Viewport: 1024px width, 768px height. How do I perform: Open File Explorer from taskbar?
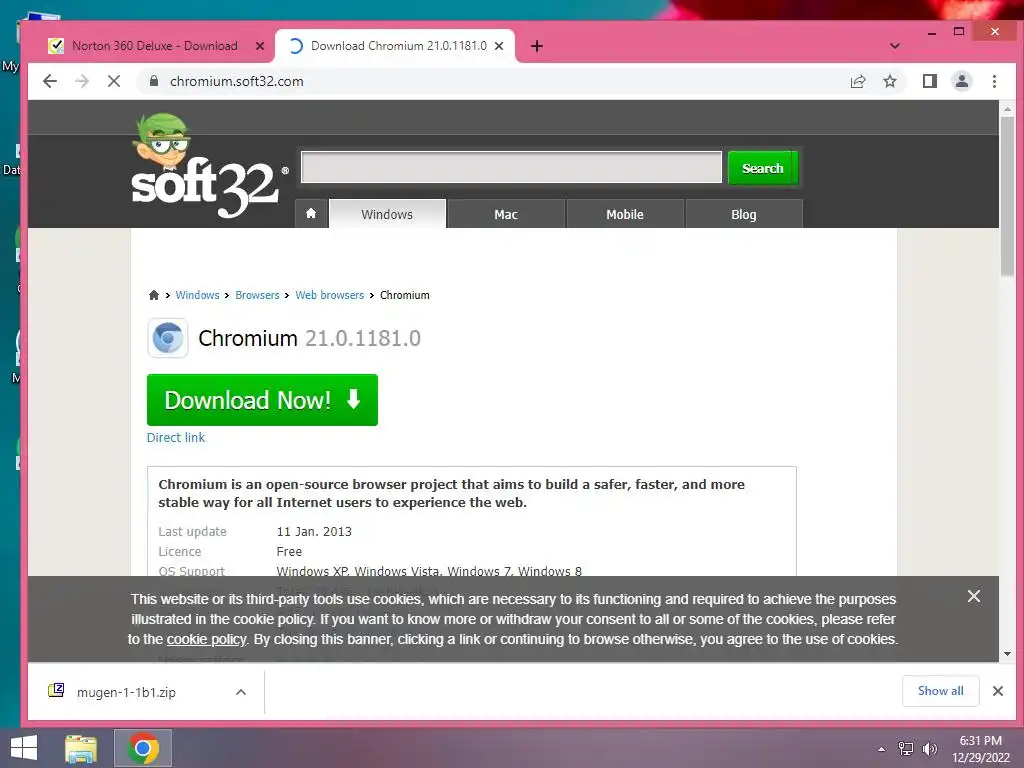coord(81,748)
